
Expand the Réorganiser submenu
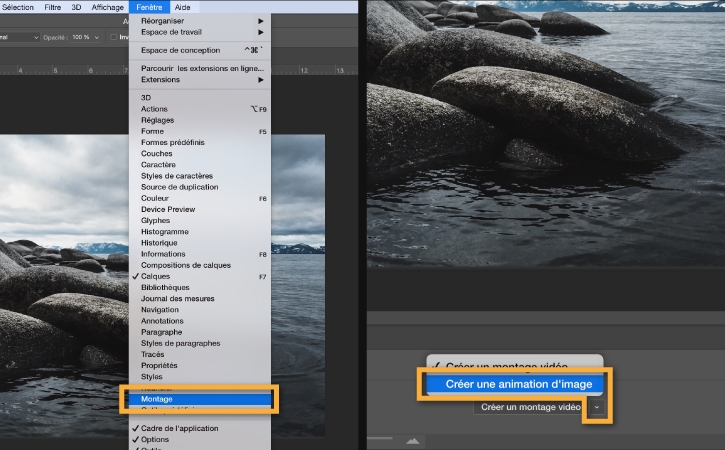(x=200, y=21)
